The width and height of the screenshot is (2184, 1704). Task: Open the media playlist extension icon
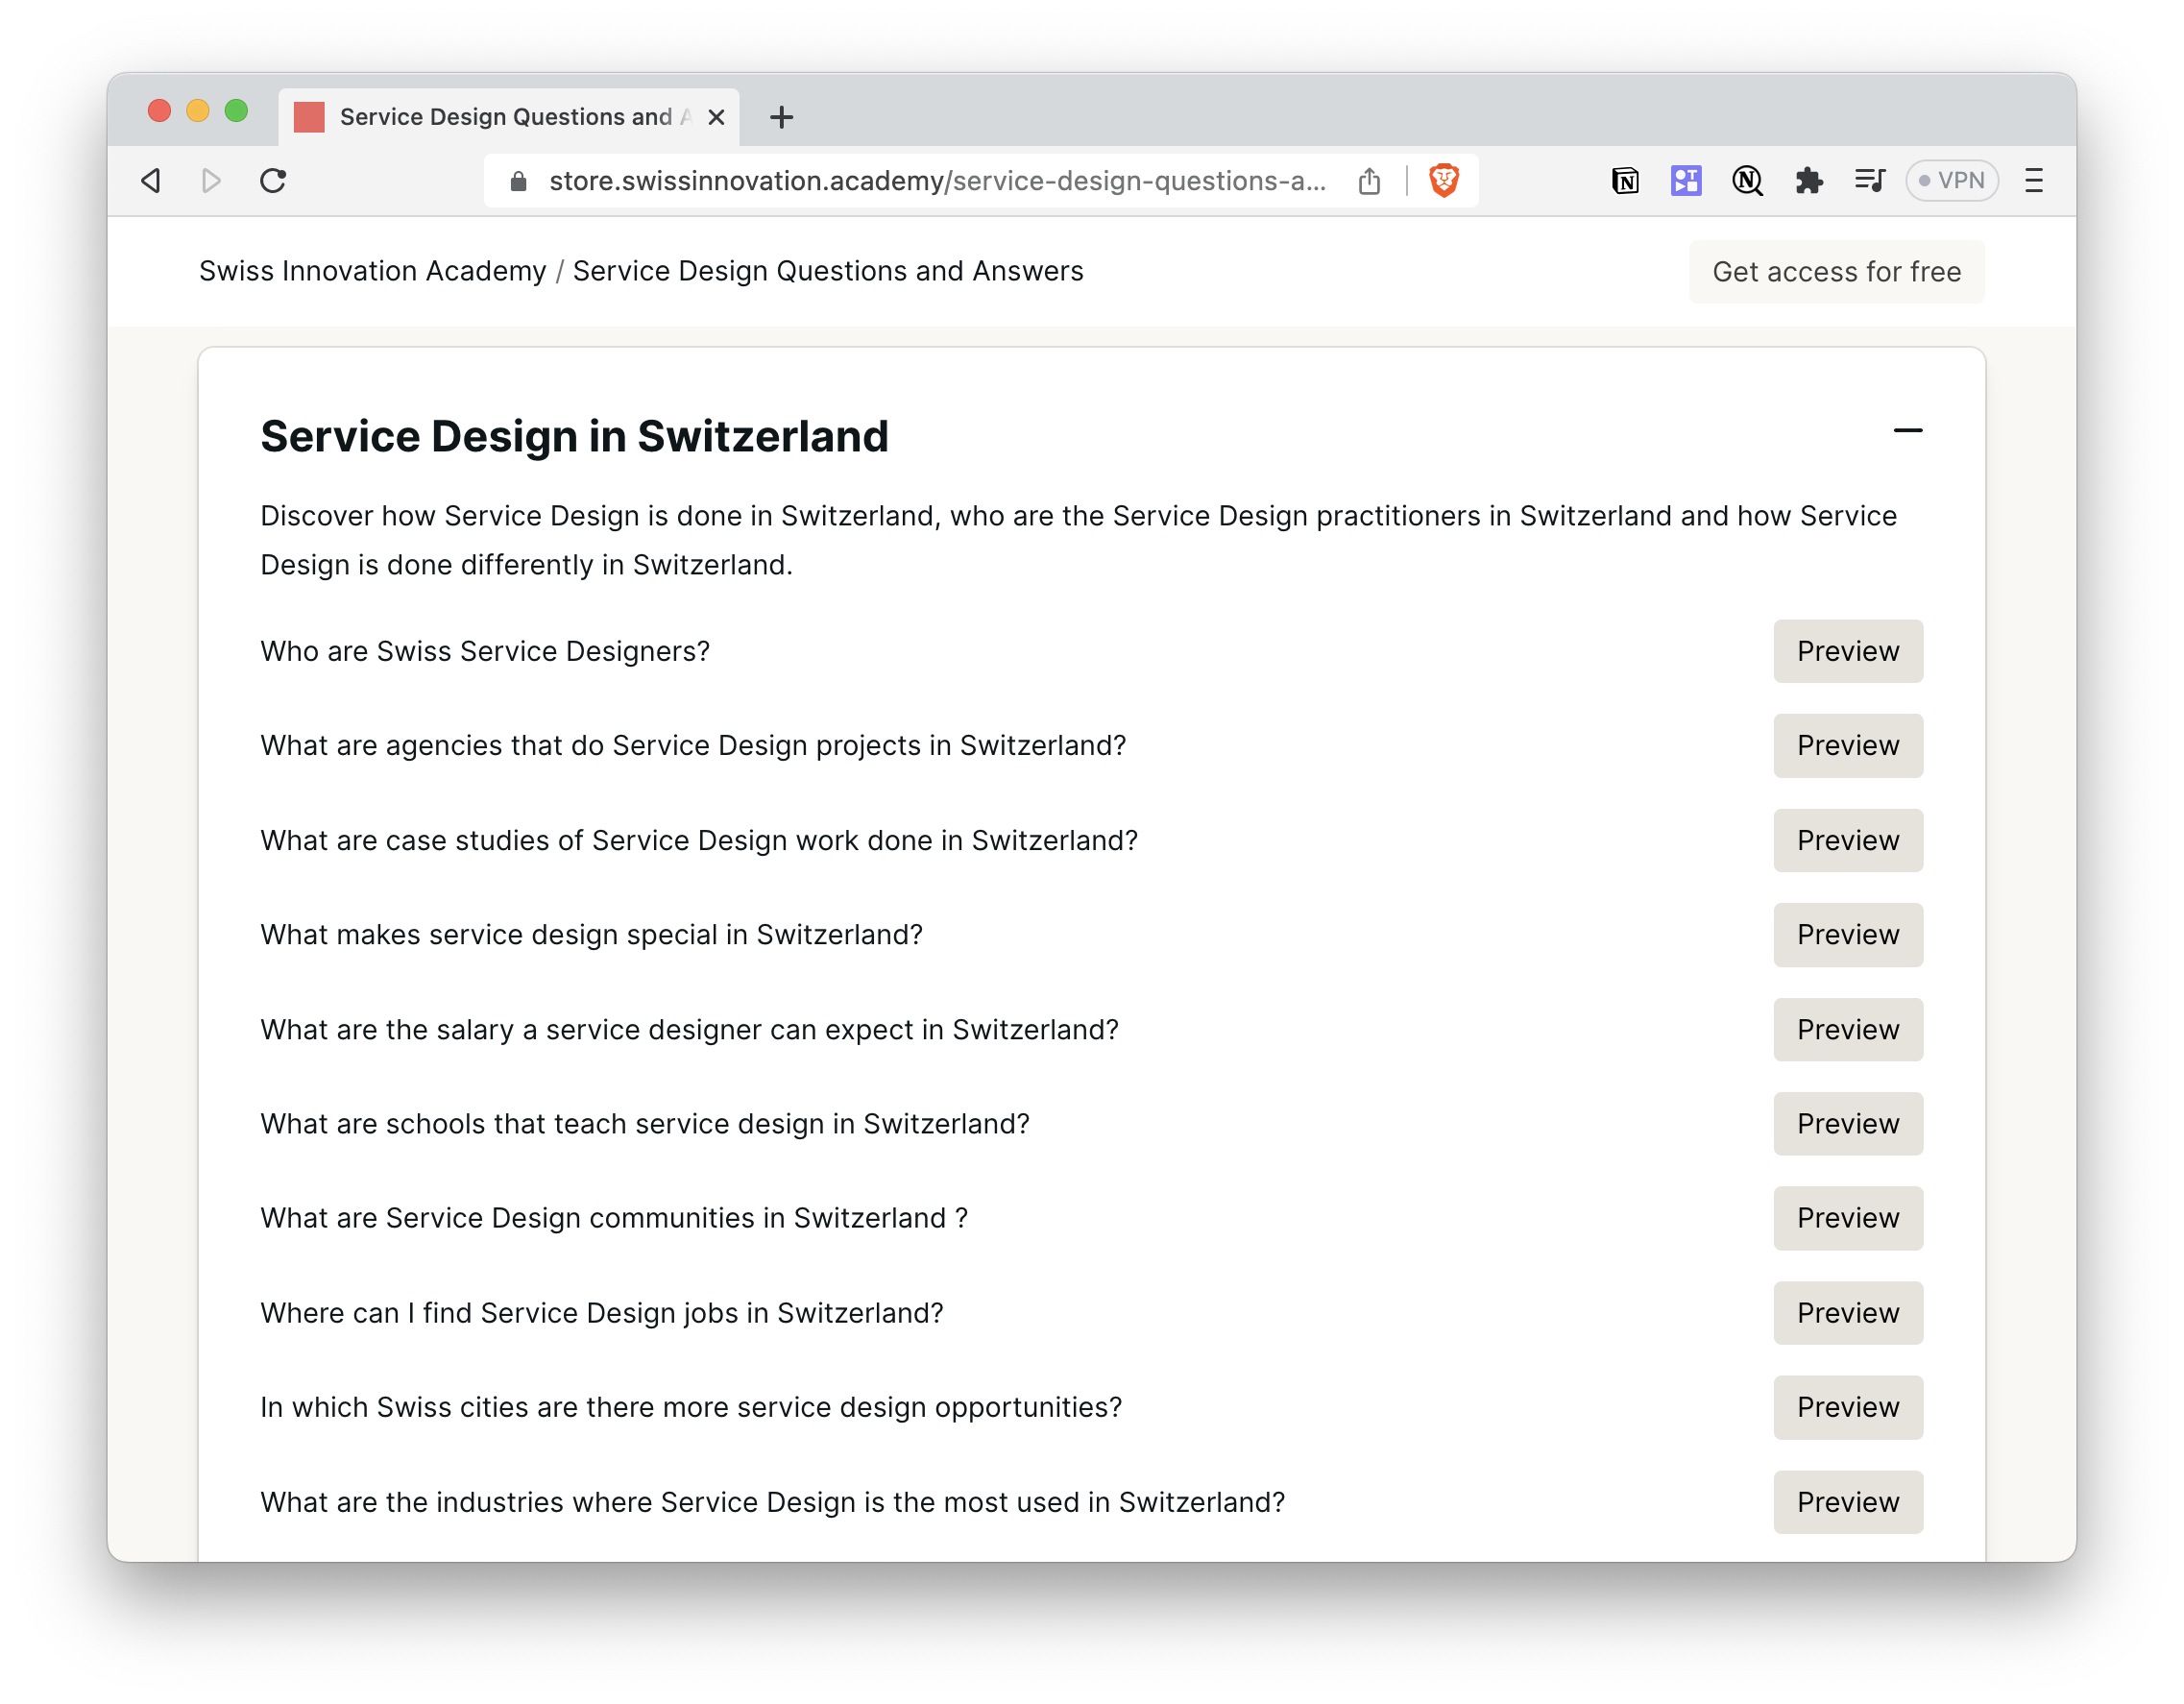click(1870, 181)
